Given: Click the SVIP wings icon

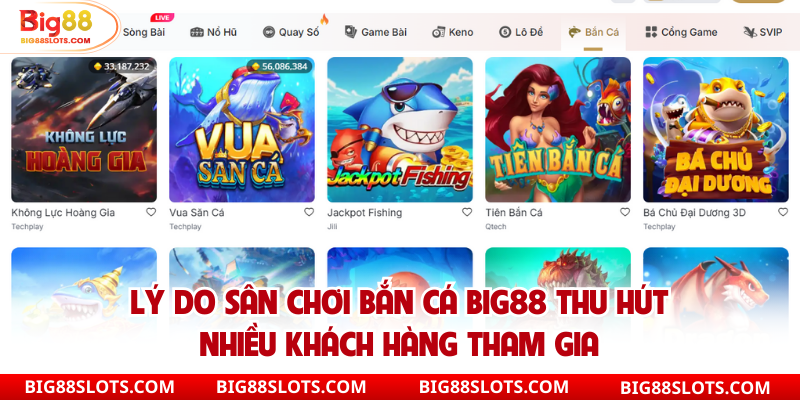Looking at the screenshot, I should (x=749, y=32).
